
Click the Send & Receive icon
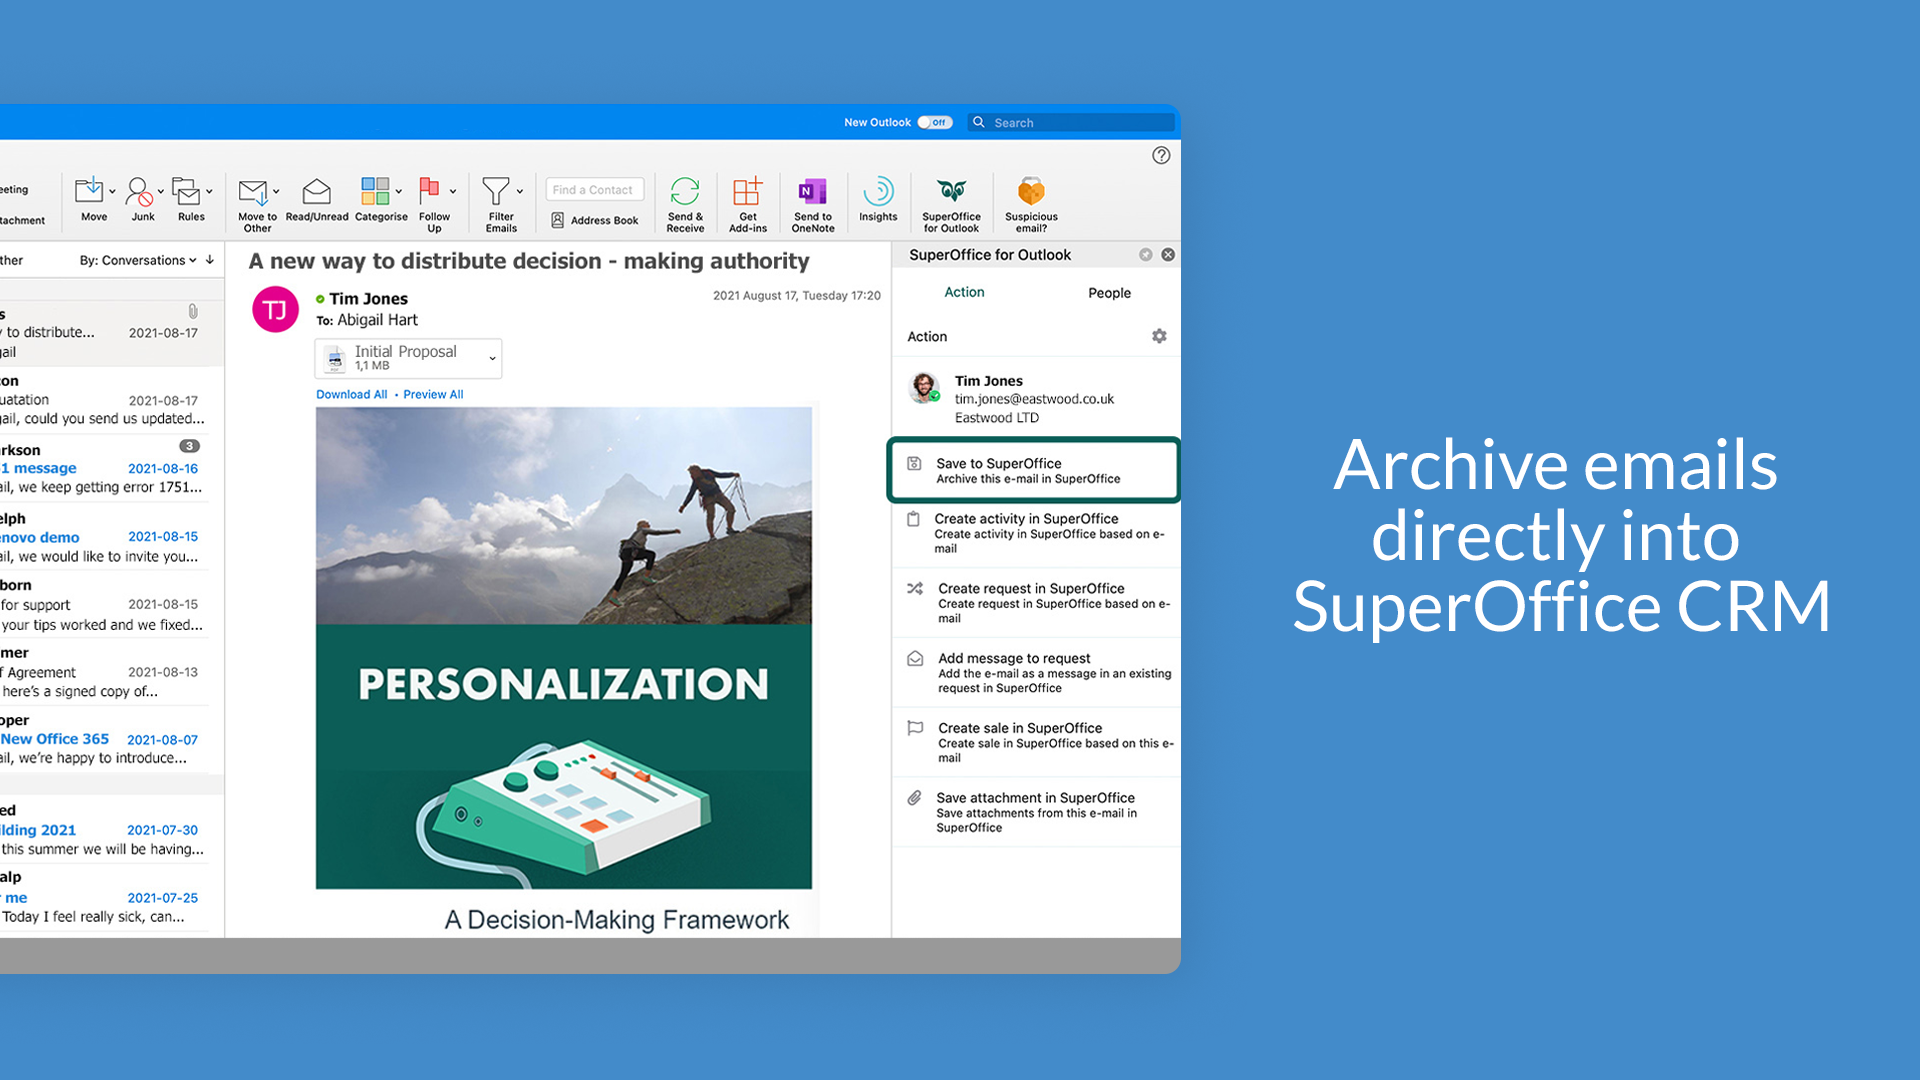click(685, 190)
